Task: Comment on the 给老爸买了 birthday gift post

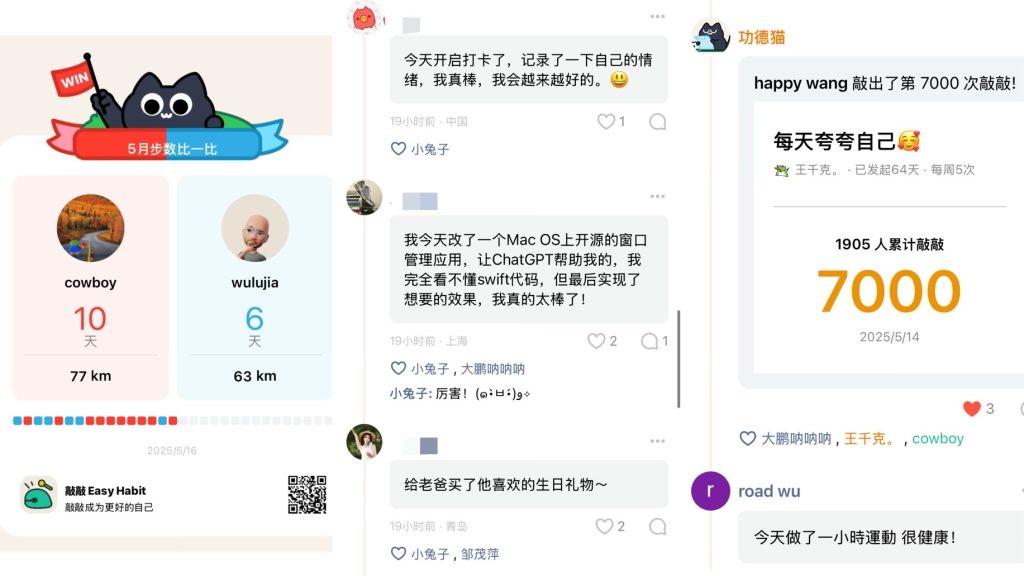Action: point(658,526)
